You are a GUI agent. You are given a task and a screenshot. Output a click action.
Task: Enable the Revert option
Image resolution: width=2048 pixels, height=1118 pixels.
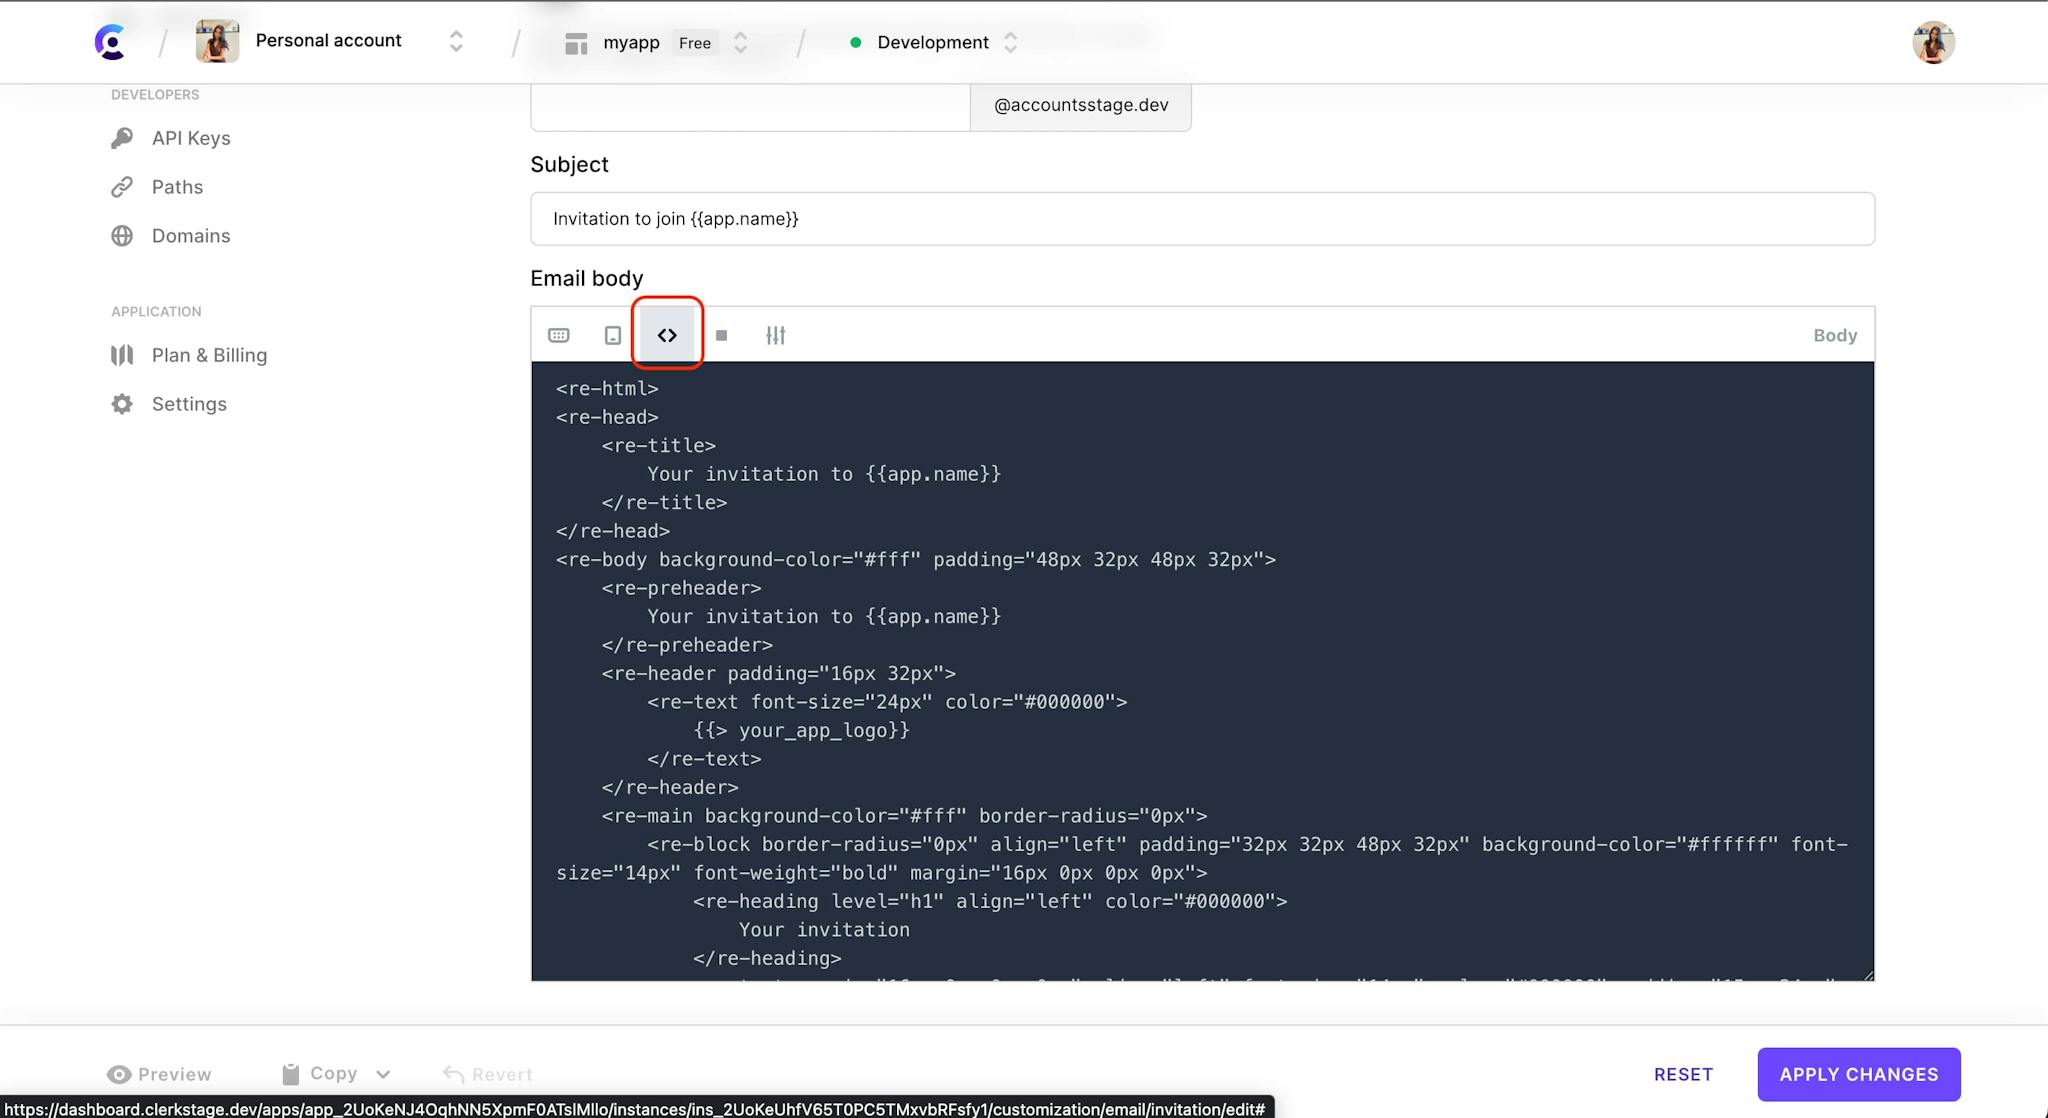pos(487,1074)
